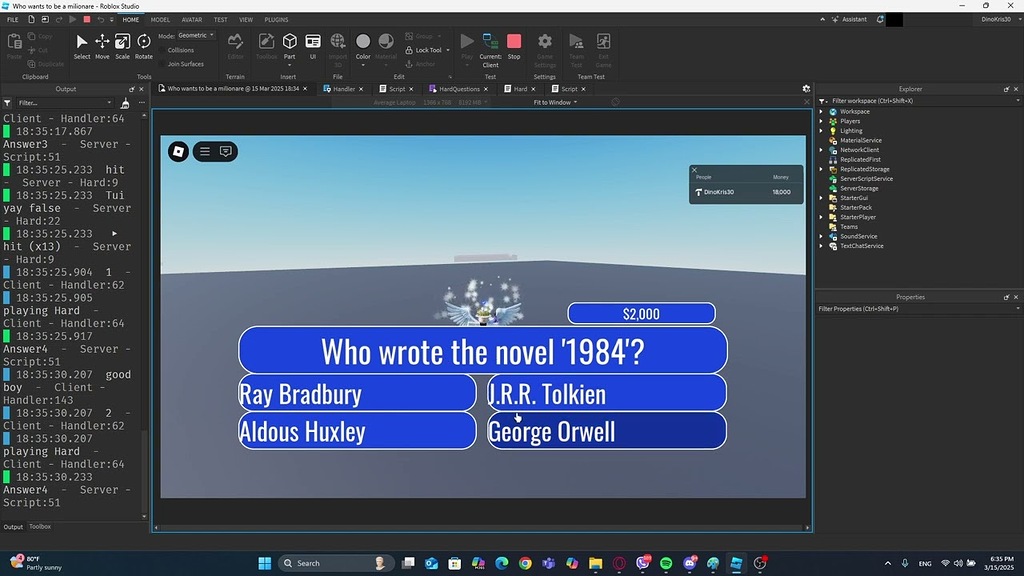Open File Explorer on the taskbar
This screenshot has height=576, width=1024.
click(596, 563)
